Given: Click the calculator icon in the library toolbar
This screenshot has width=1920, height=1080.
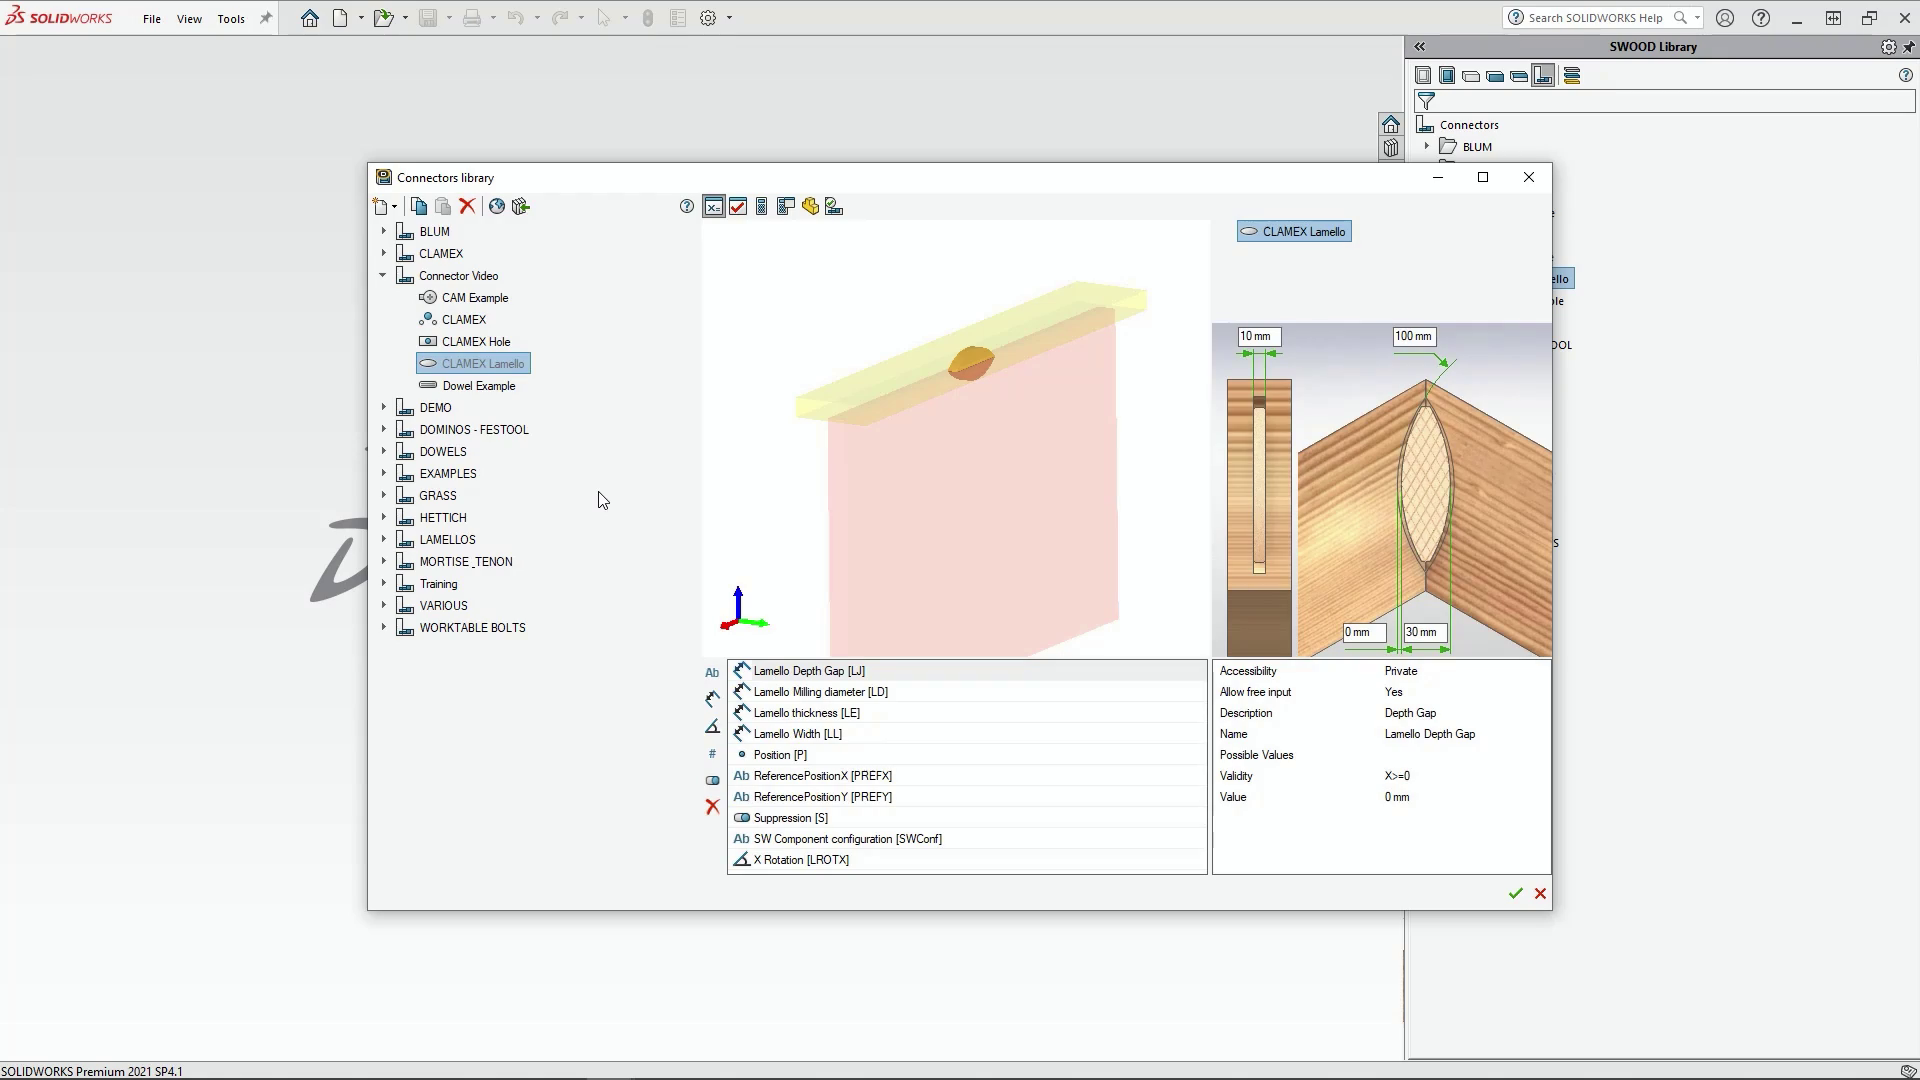Looking at the screenshot, I should [761, 206].
